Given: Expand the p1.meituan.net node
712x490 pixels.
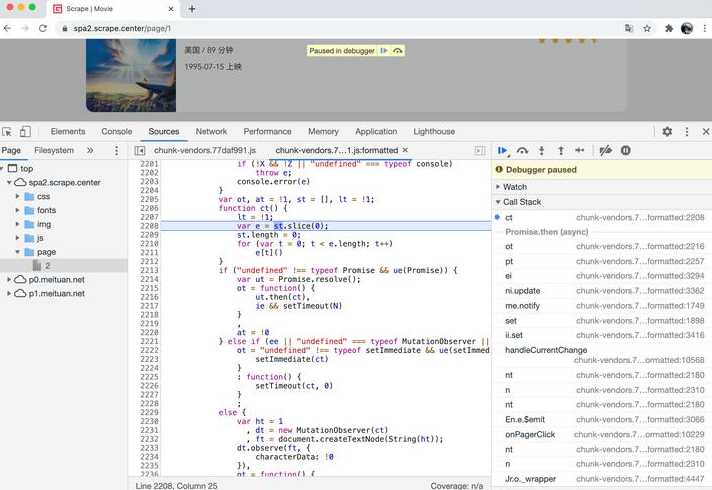Looking at the screenshot, I should point(9,293).
